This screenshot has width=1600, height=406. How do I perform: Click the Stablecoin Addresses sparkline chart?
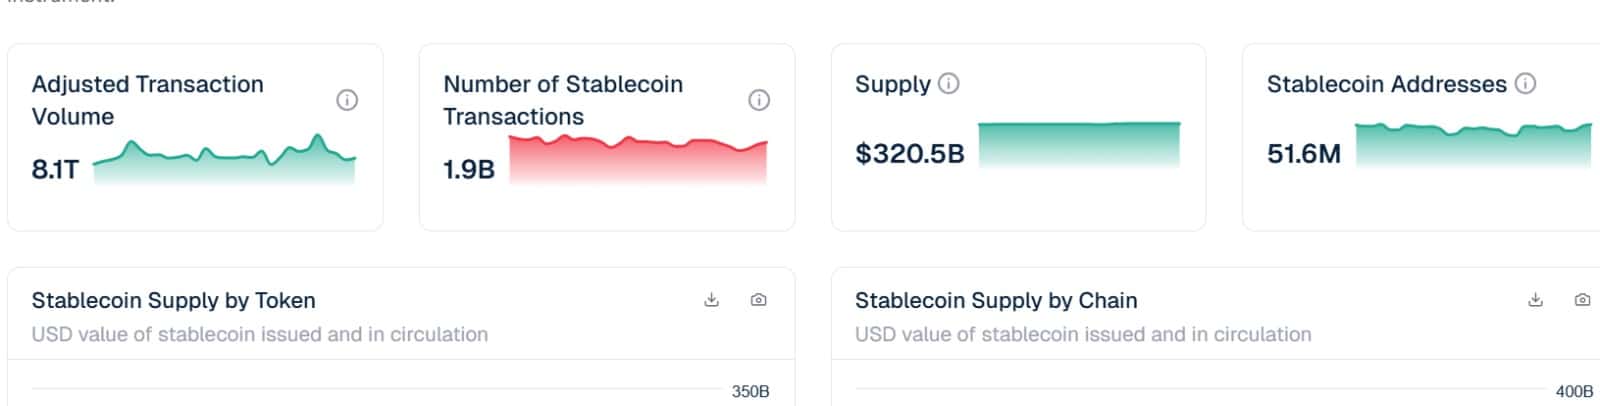click(1472, 145)
